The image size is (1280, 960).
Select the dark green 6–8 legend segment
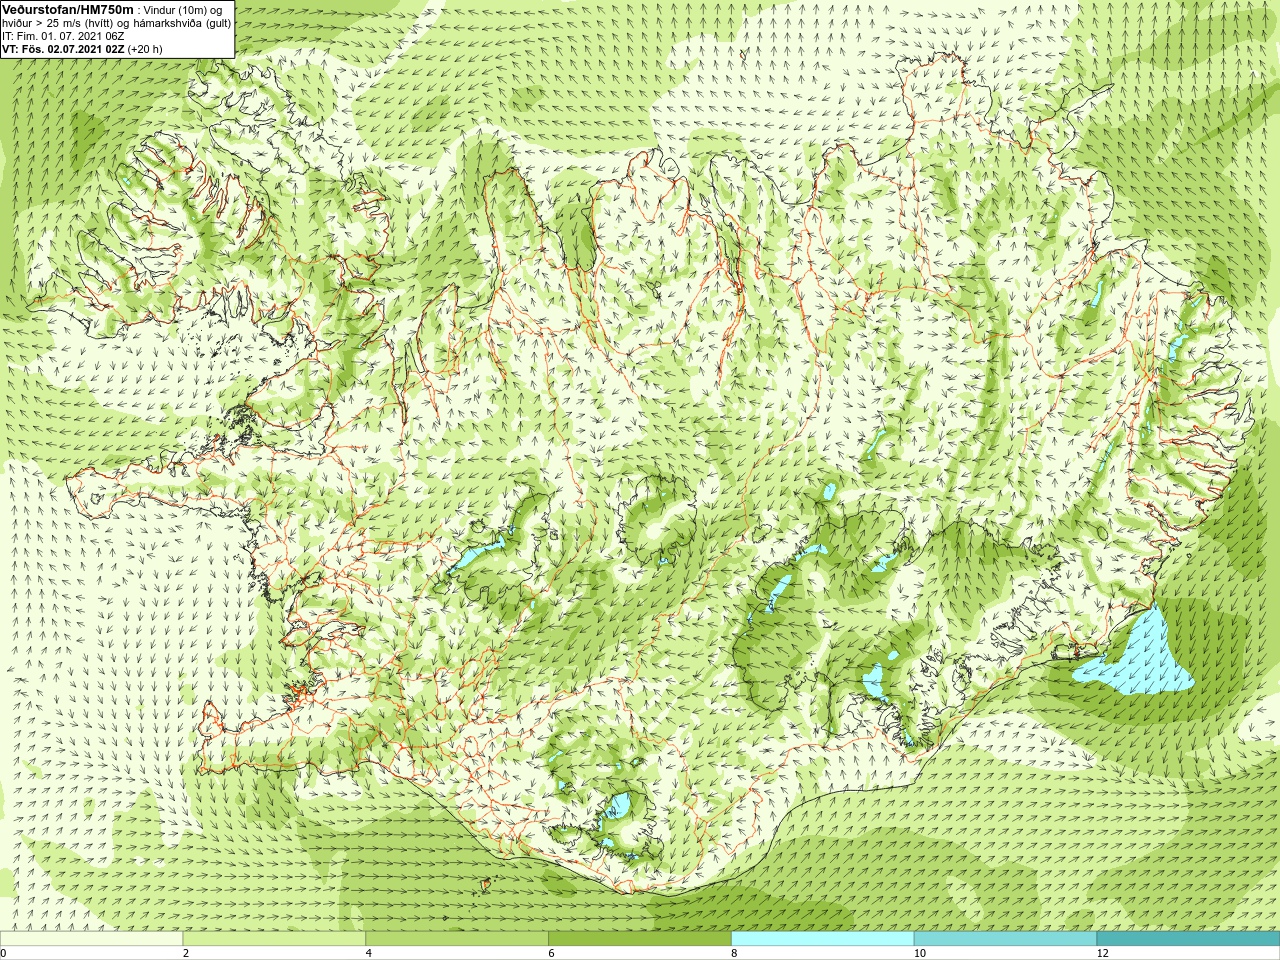pyautogui.click(x=640, y=939)
